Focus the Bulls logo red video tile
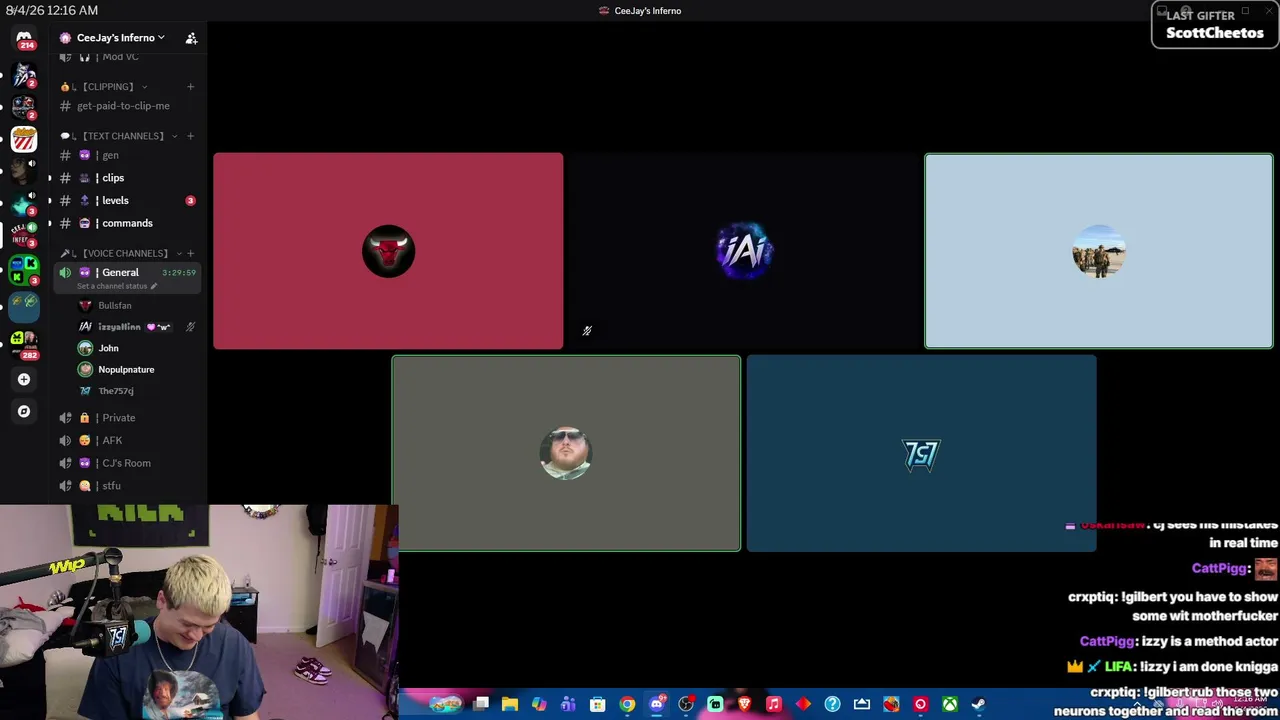 click(x=388, y=251)
